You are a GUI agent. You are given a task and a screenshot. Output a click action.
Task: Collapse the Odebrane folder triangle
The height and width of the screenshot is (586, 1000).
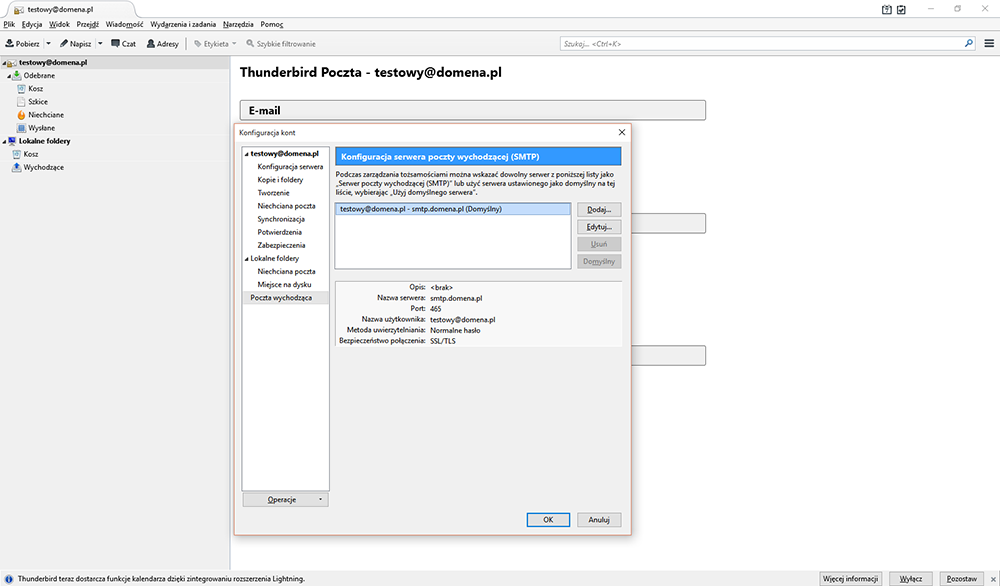pos(9,76)
